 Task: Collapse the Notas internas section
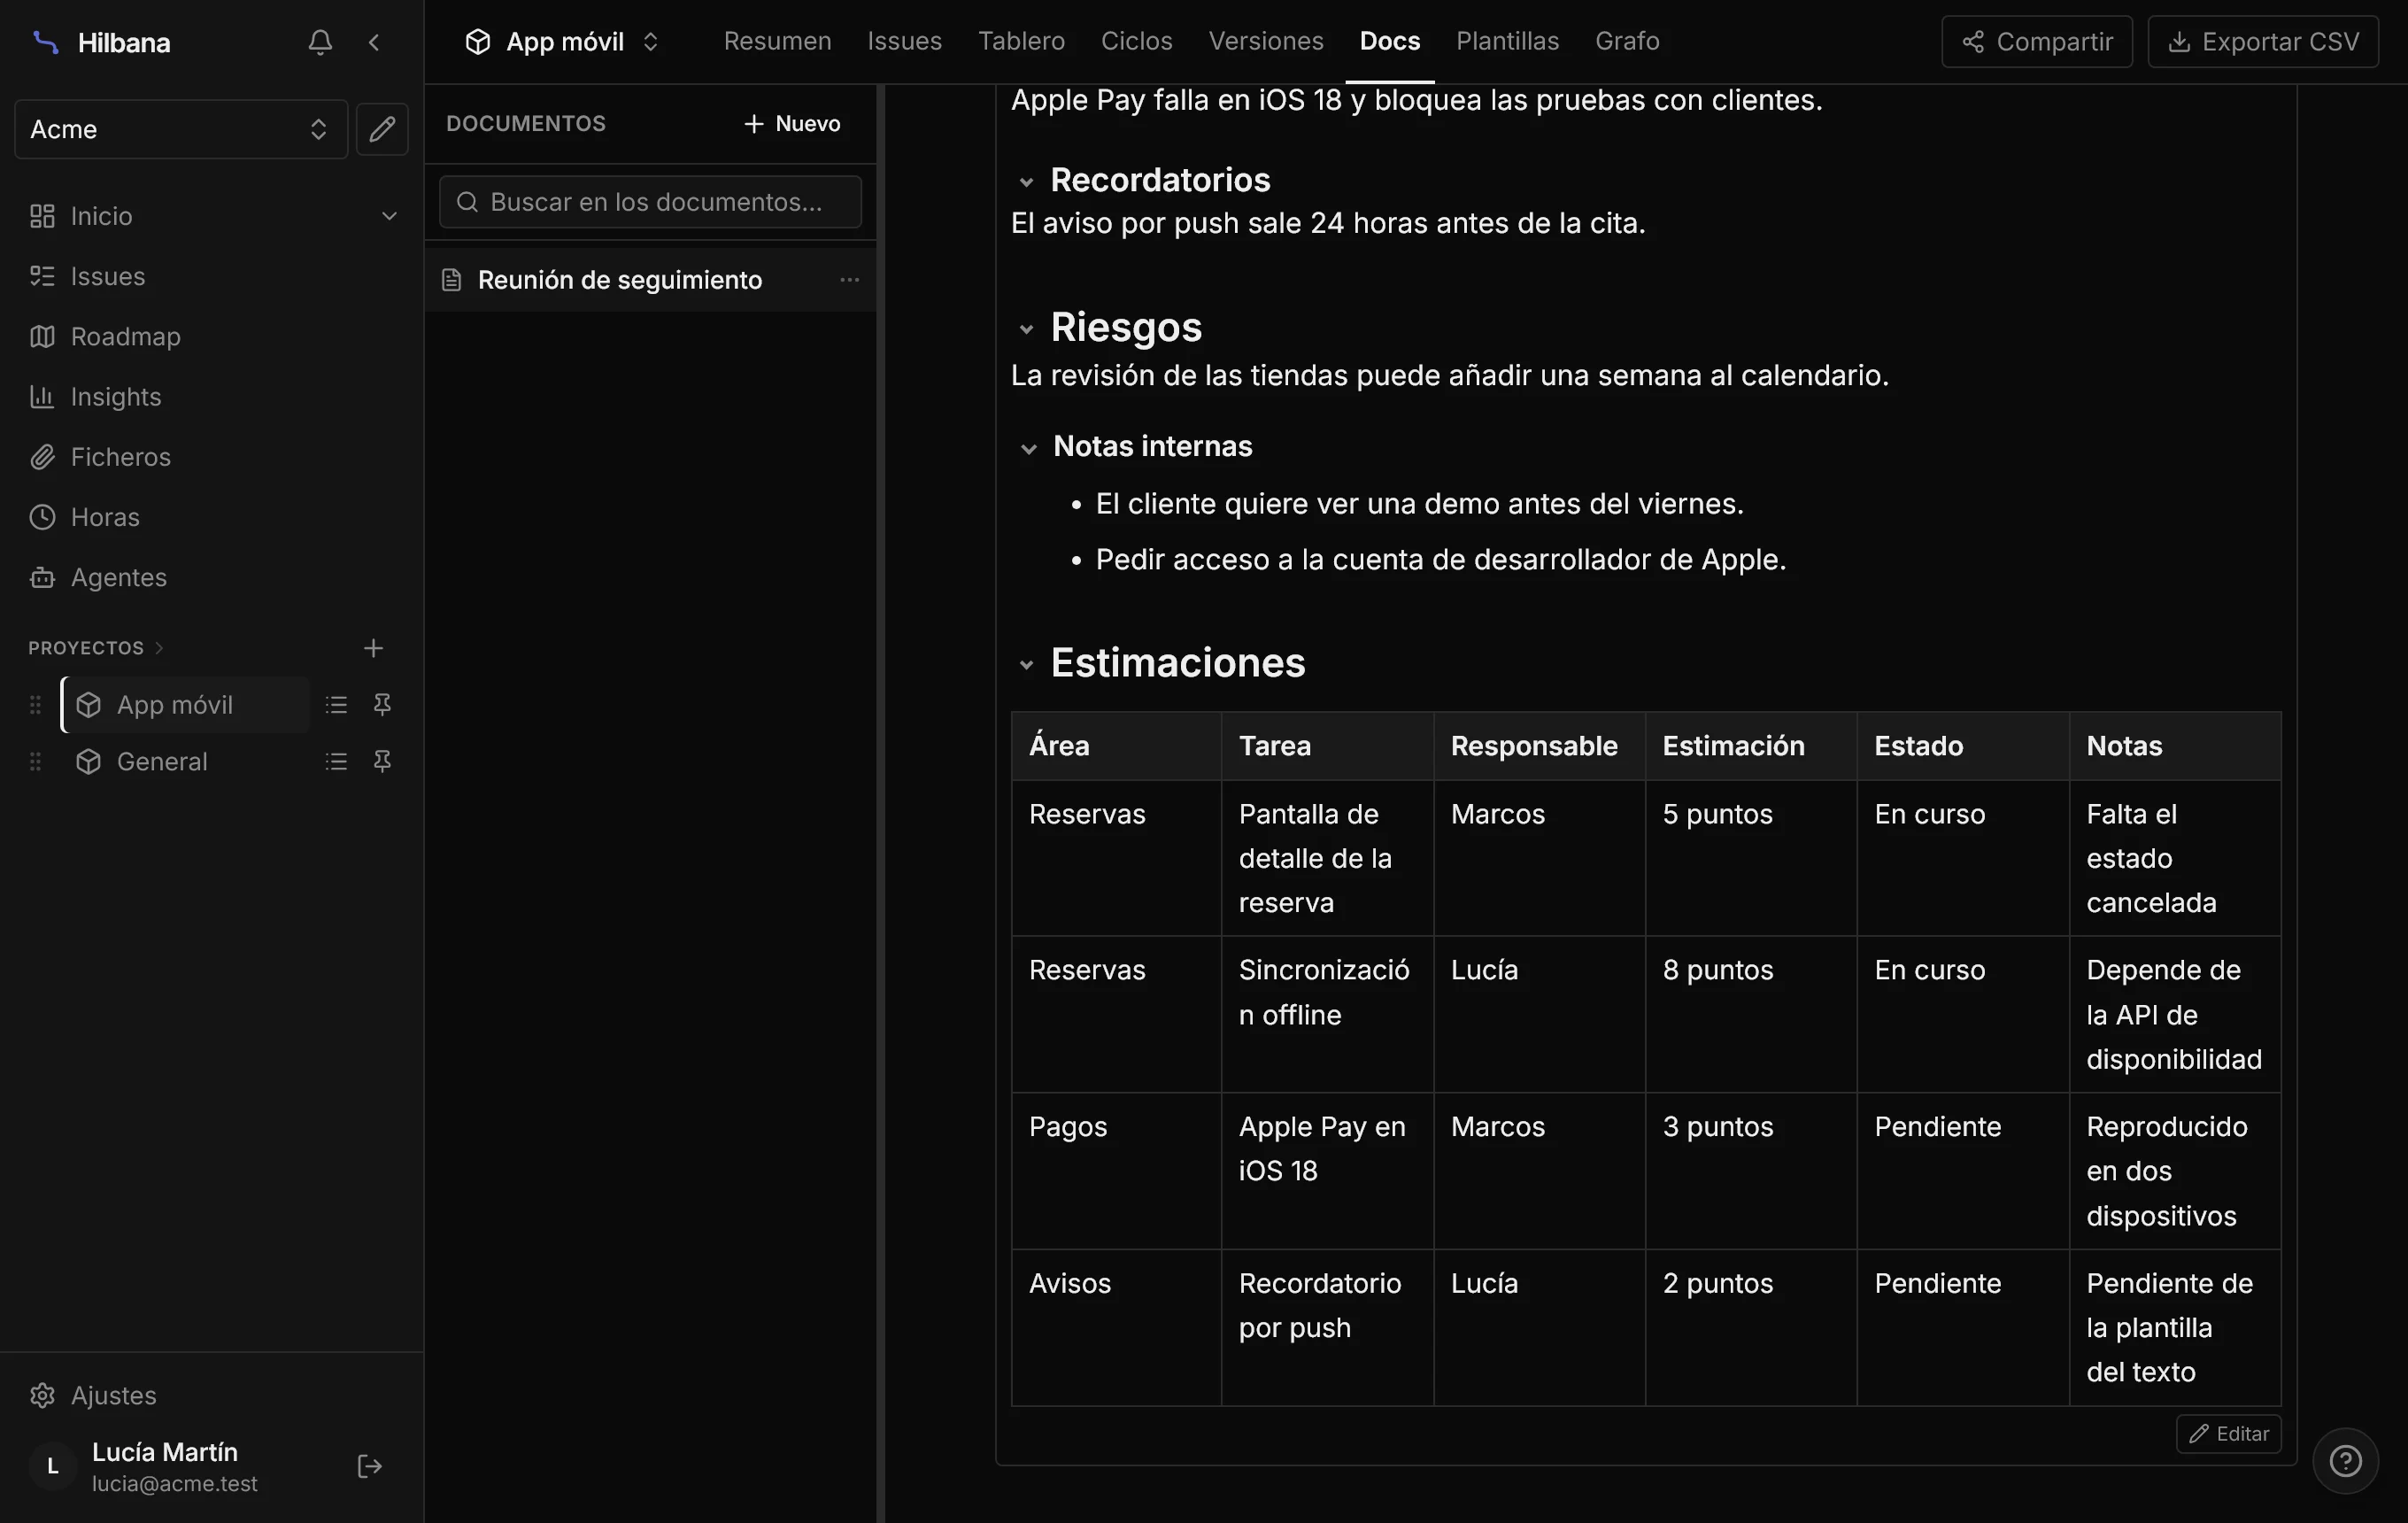click(1028, 448)
